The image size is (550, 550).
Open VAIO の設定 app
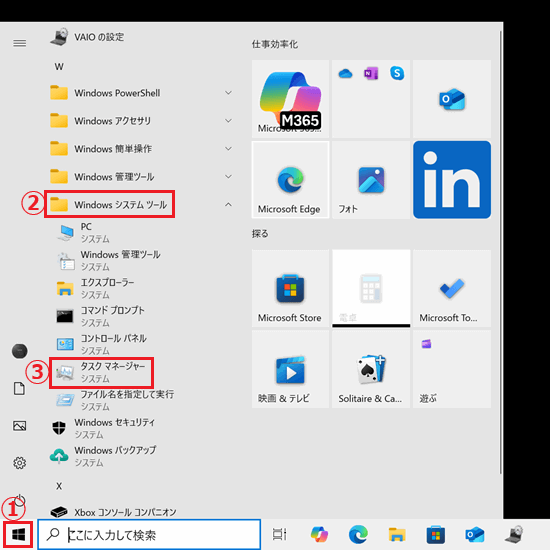pyautogui.click(x=88, y=37)
